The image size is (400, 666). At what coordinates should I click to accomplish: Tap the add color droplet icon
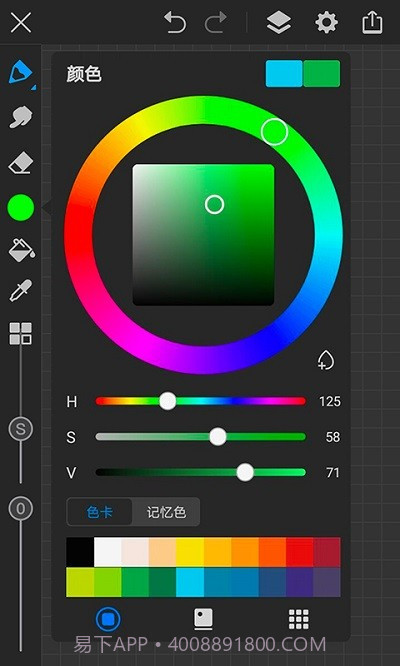tap(326, 360)
